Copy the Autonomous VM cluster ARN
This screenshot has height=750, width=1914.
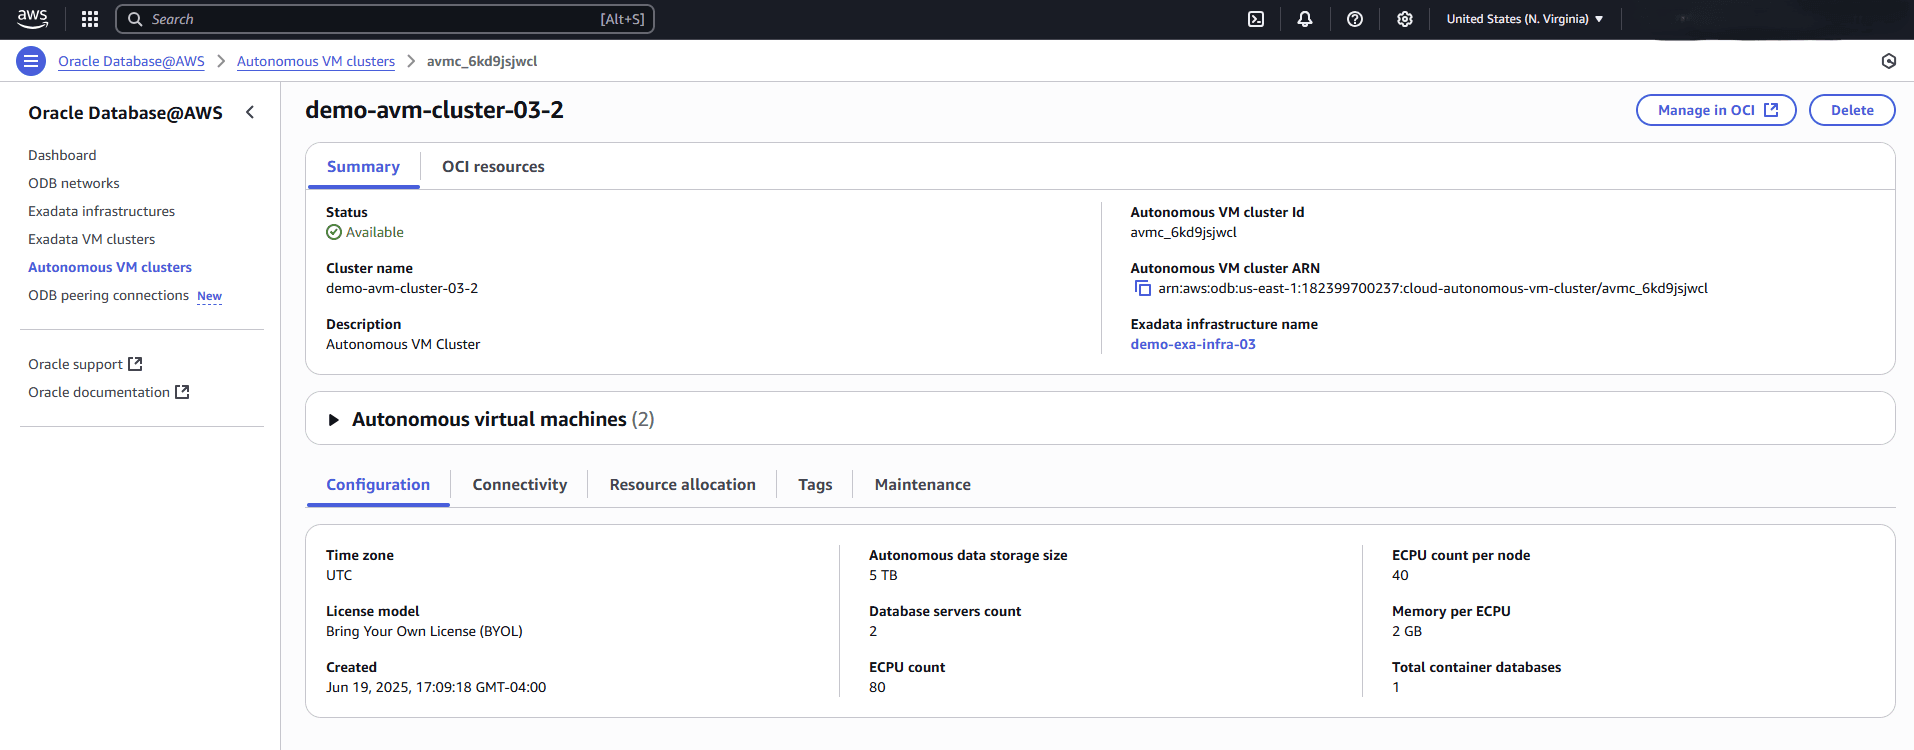pos(1143,289)
